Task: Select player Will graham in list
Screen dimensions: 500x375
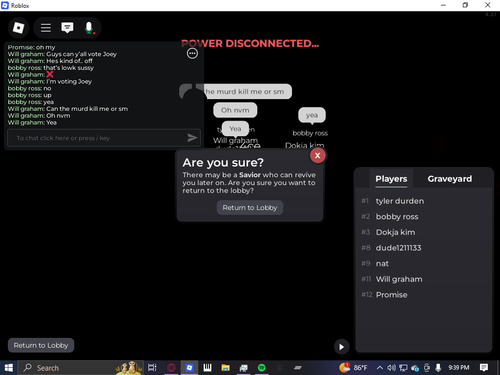Action: [399, 279]
